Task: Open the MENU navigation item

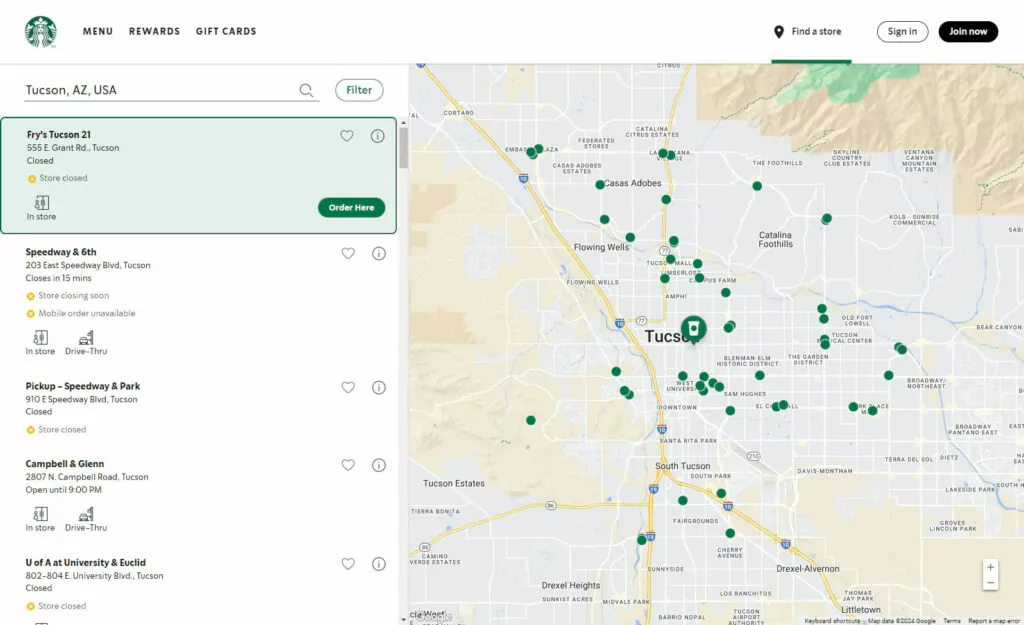Action: click(x=98, y=31)
